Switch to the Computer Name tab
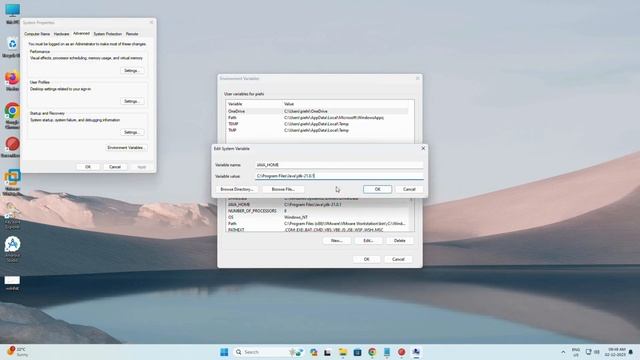 click(x=37, y=34)
